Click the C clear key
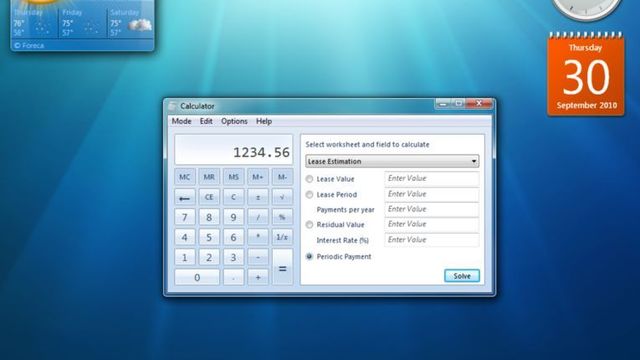640x360 pixels. click(x=233, y=197)
